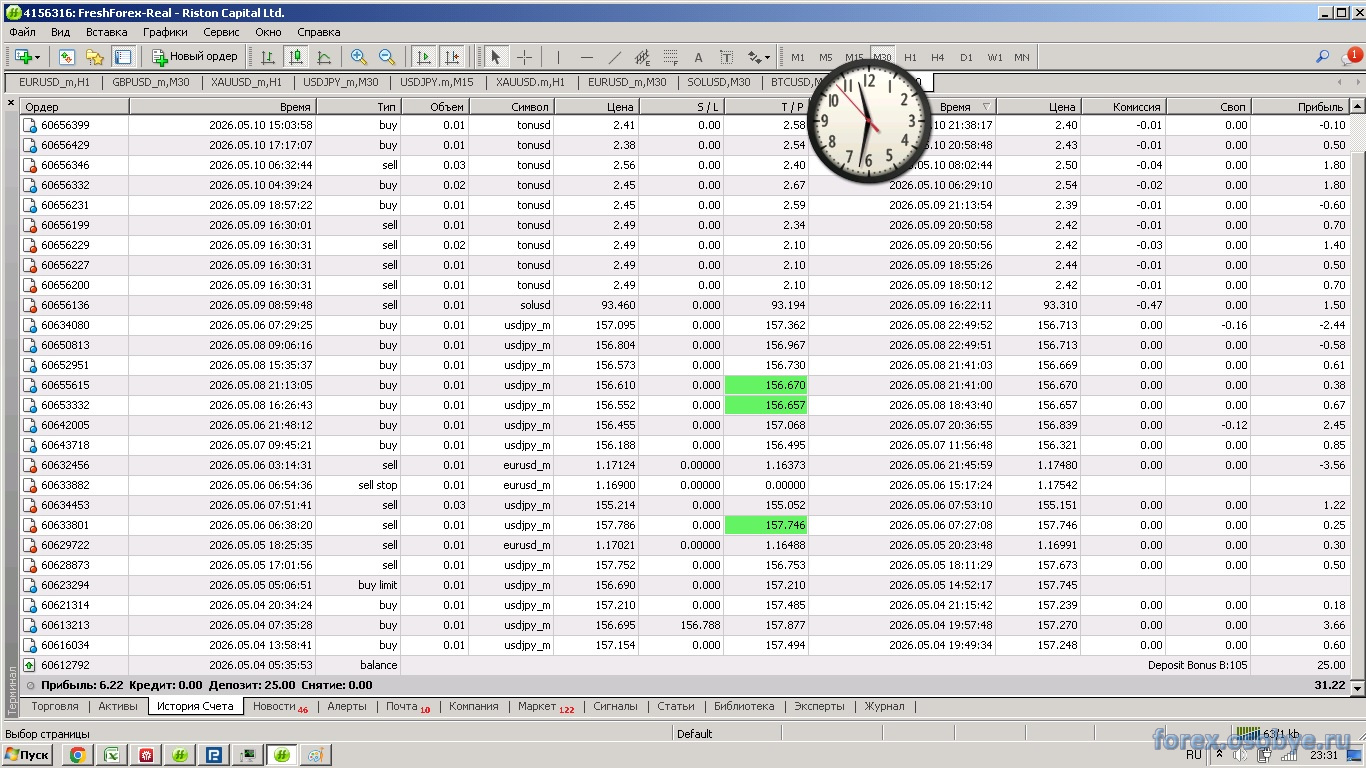1366x768 pixels.
Task: Open the Сервис menu
Action: 221,32
